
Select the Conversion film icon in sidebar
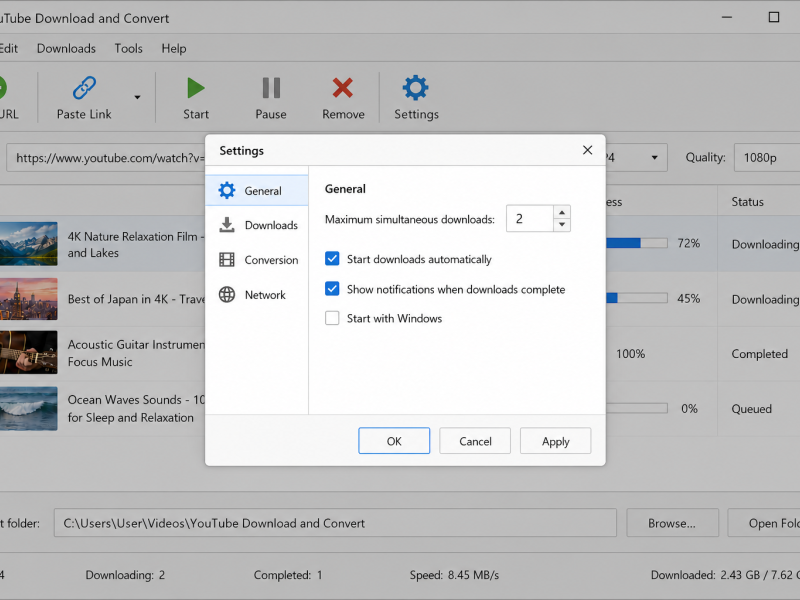pos(227,260)
